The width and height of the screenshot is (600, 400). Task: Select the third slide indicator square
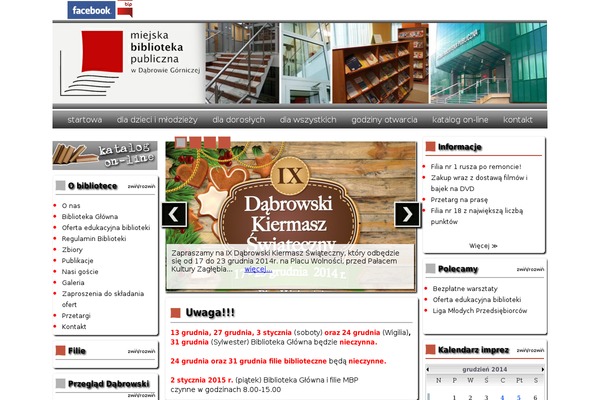[210, 143]
